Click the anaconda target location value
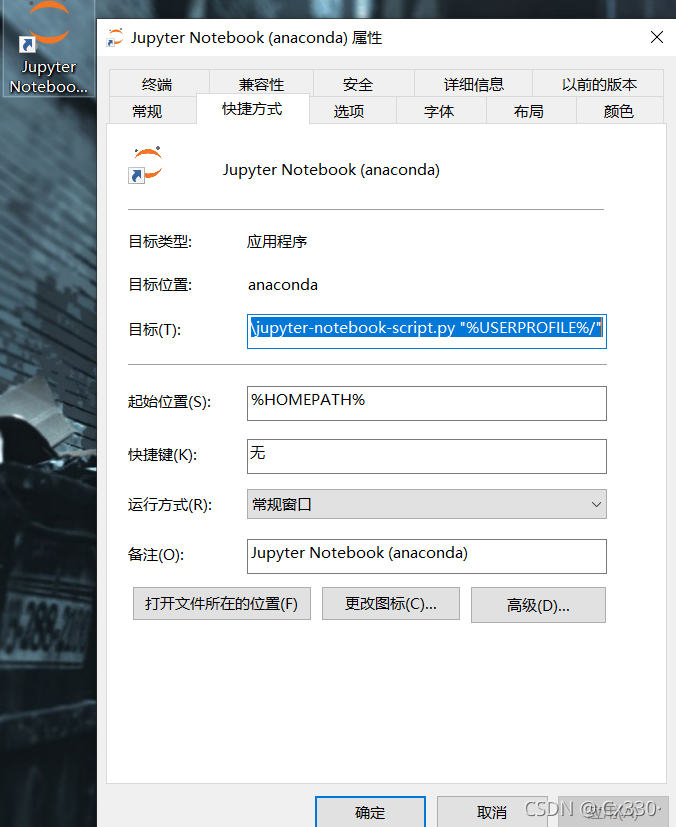This screenshot has height=827, width=676. coord(283,285)
